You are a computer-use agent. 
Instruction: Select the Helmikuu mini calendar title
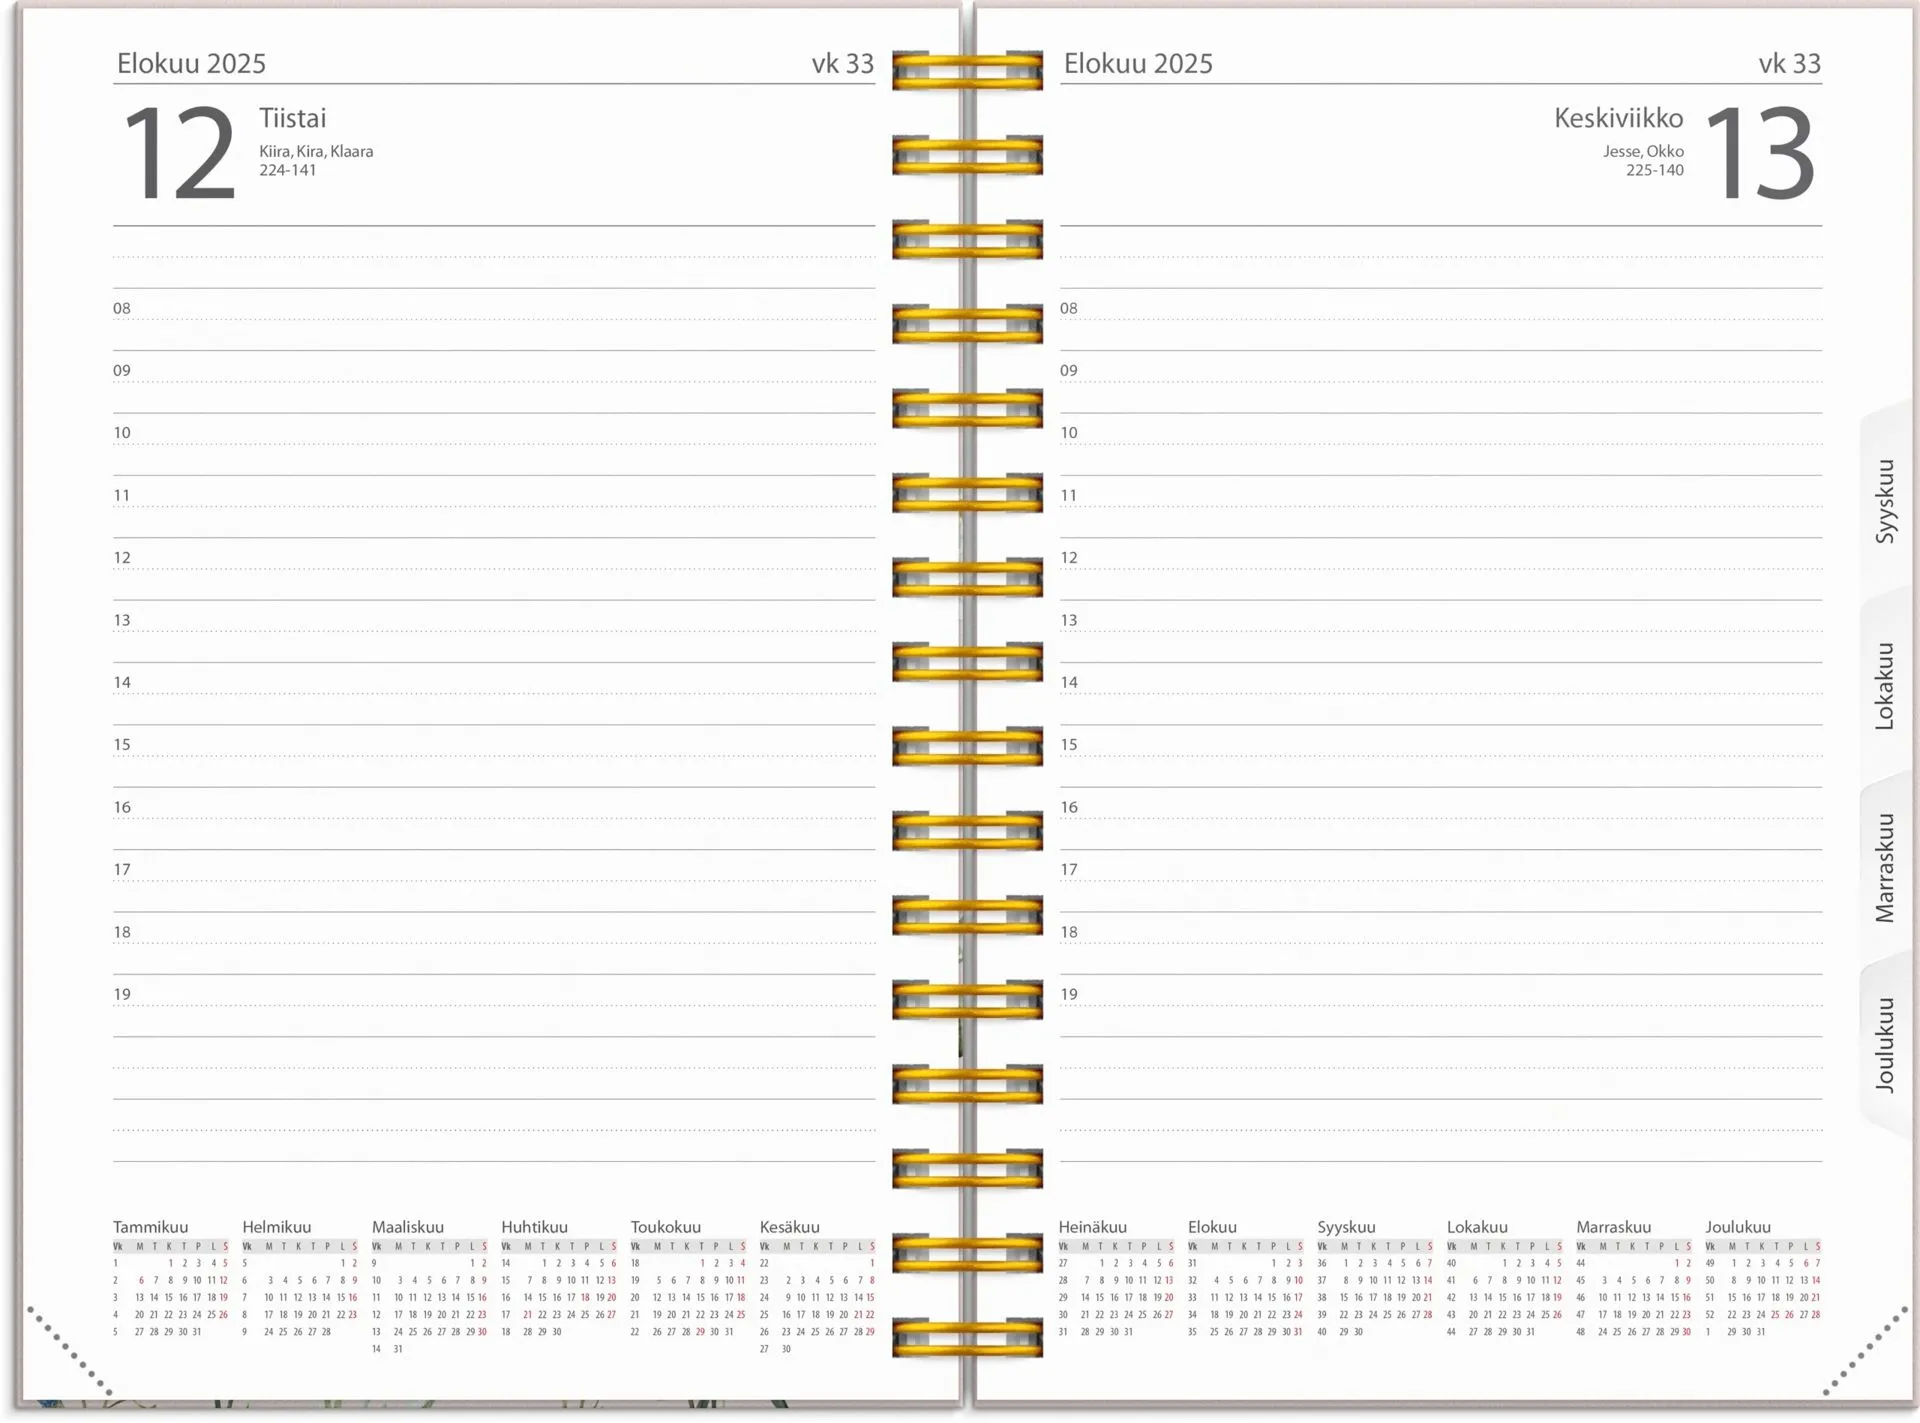(276, 1227)
